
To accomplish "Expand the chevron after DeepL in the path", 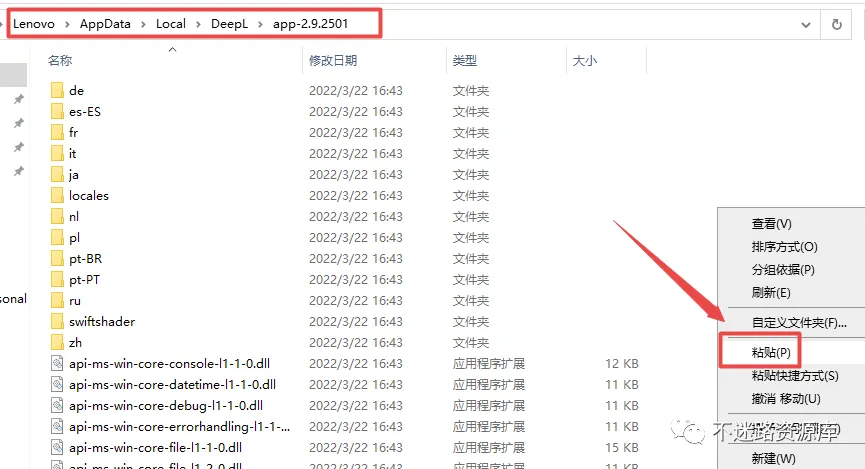I will coord(260,24).
